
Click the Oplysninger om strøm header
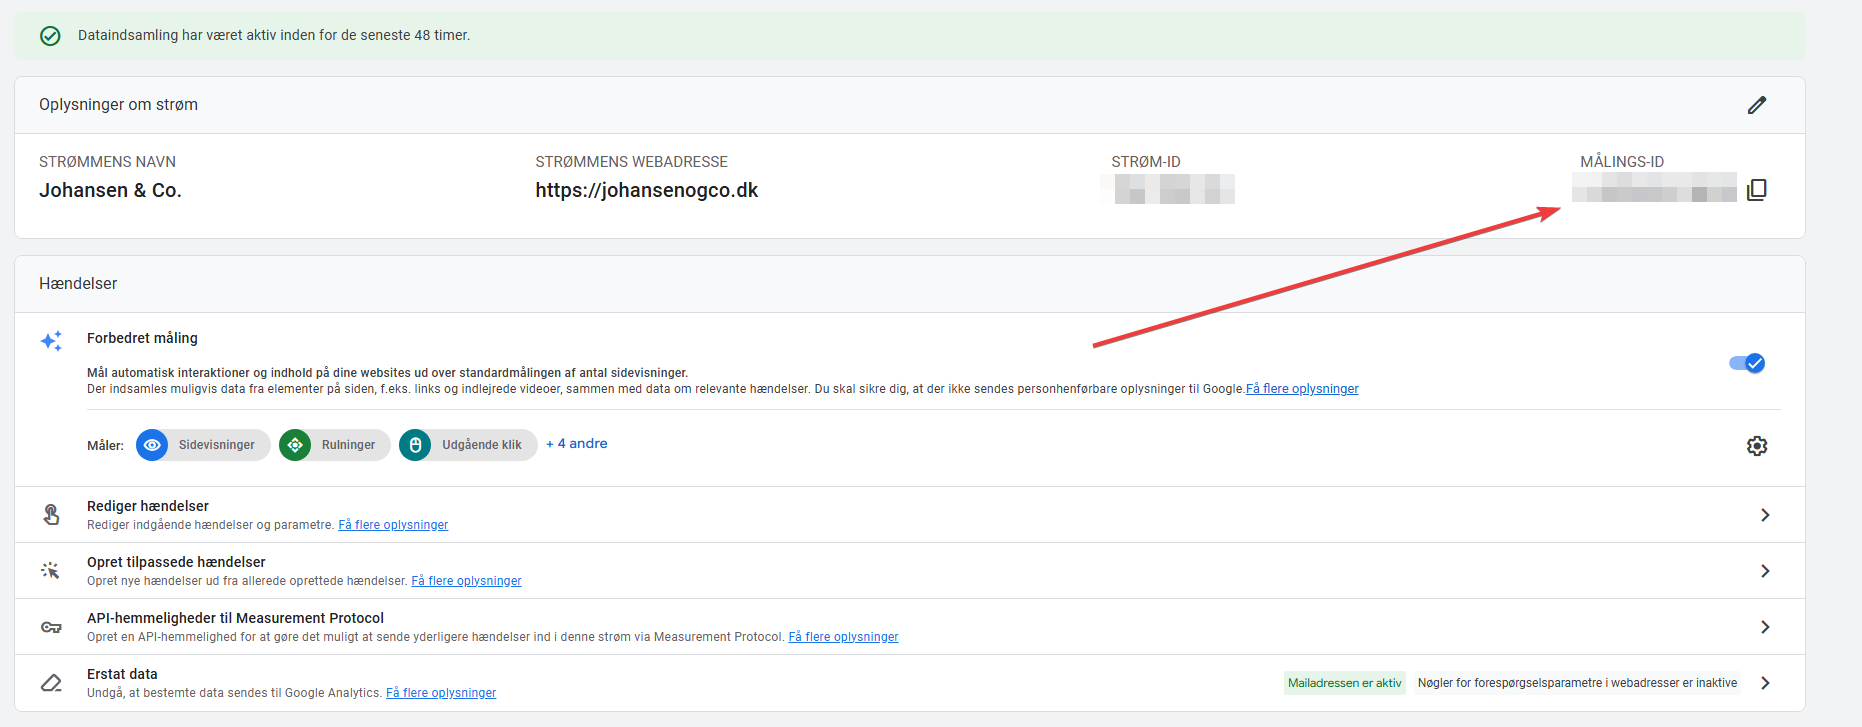pos(118,105)
